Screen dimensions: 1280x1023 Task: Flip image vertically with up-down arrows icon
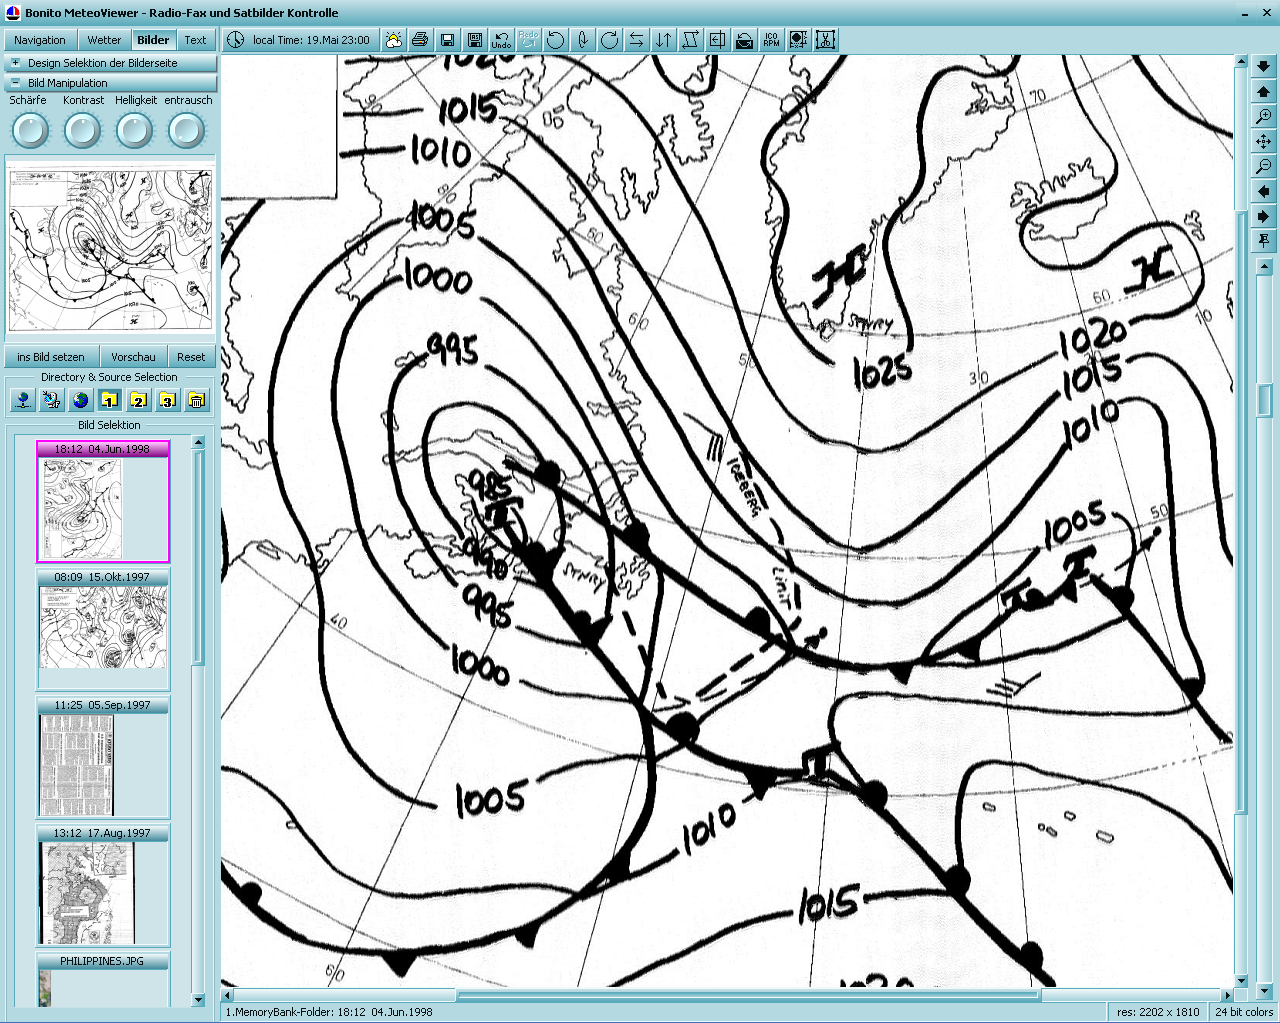click(663, 40)
